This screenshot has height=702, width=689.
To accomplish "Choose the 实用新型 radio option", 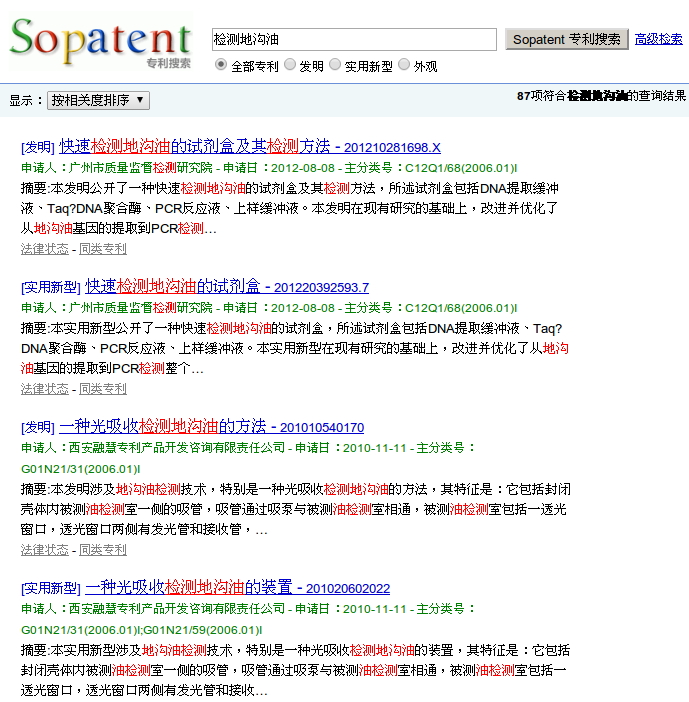I will [x=335, y=65].
